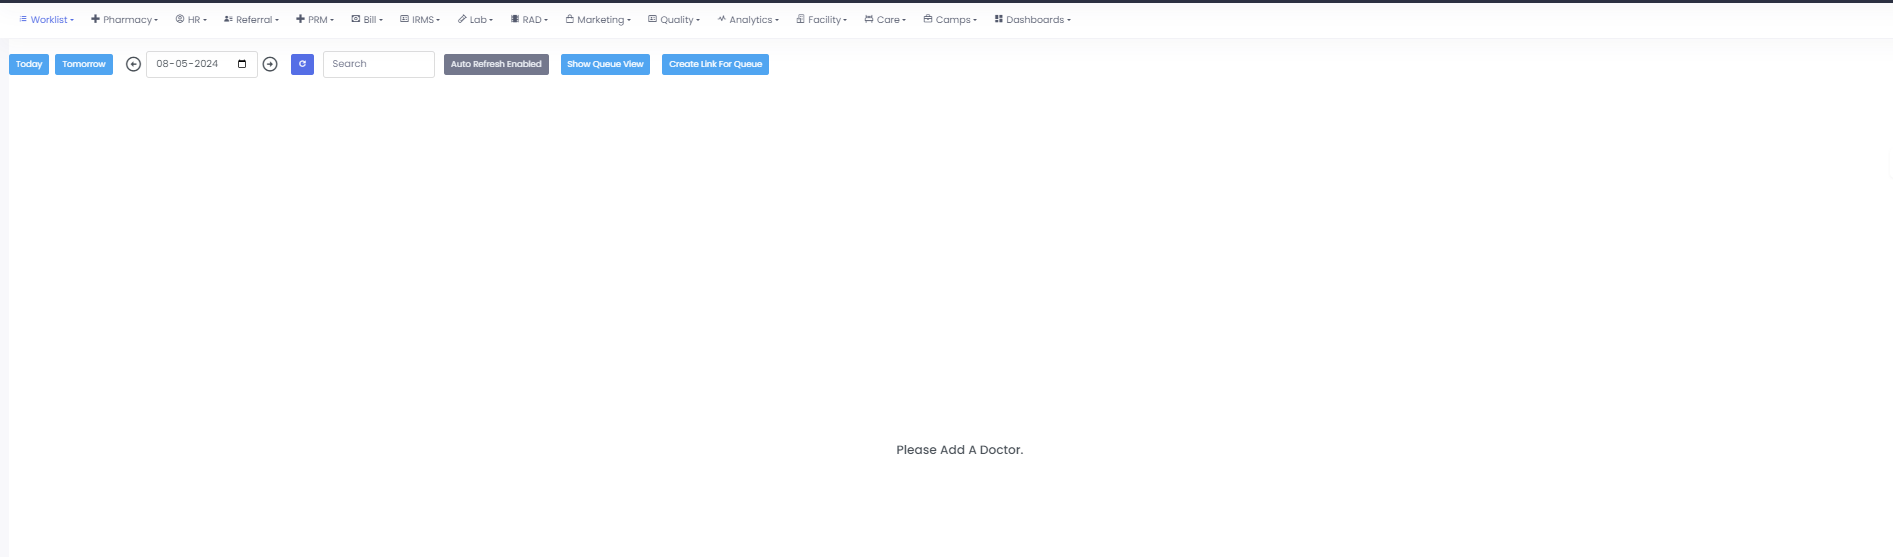Focus the Search input box
This screenshot has width=1893, height=557.
pyautogui.click(x=379, y=64)
